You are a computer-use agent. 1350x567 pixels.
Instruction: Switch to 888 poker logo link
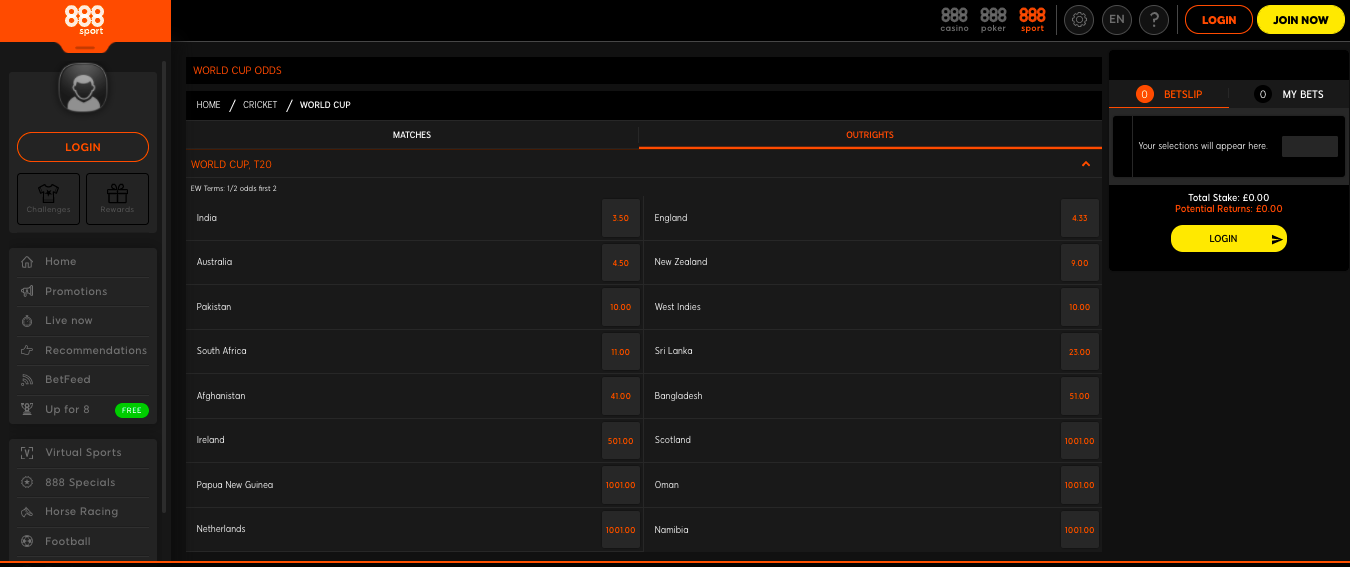point(993,19)
